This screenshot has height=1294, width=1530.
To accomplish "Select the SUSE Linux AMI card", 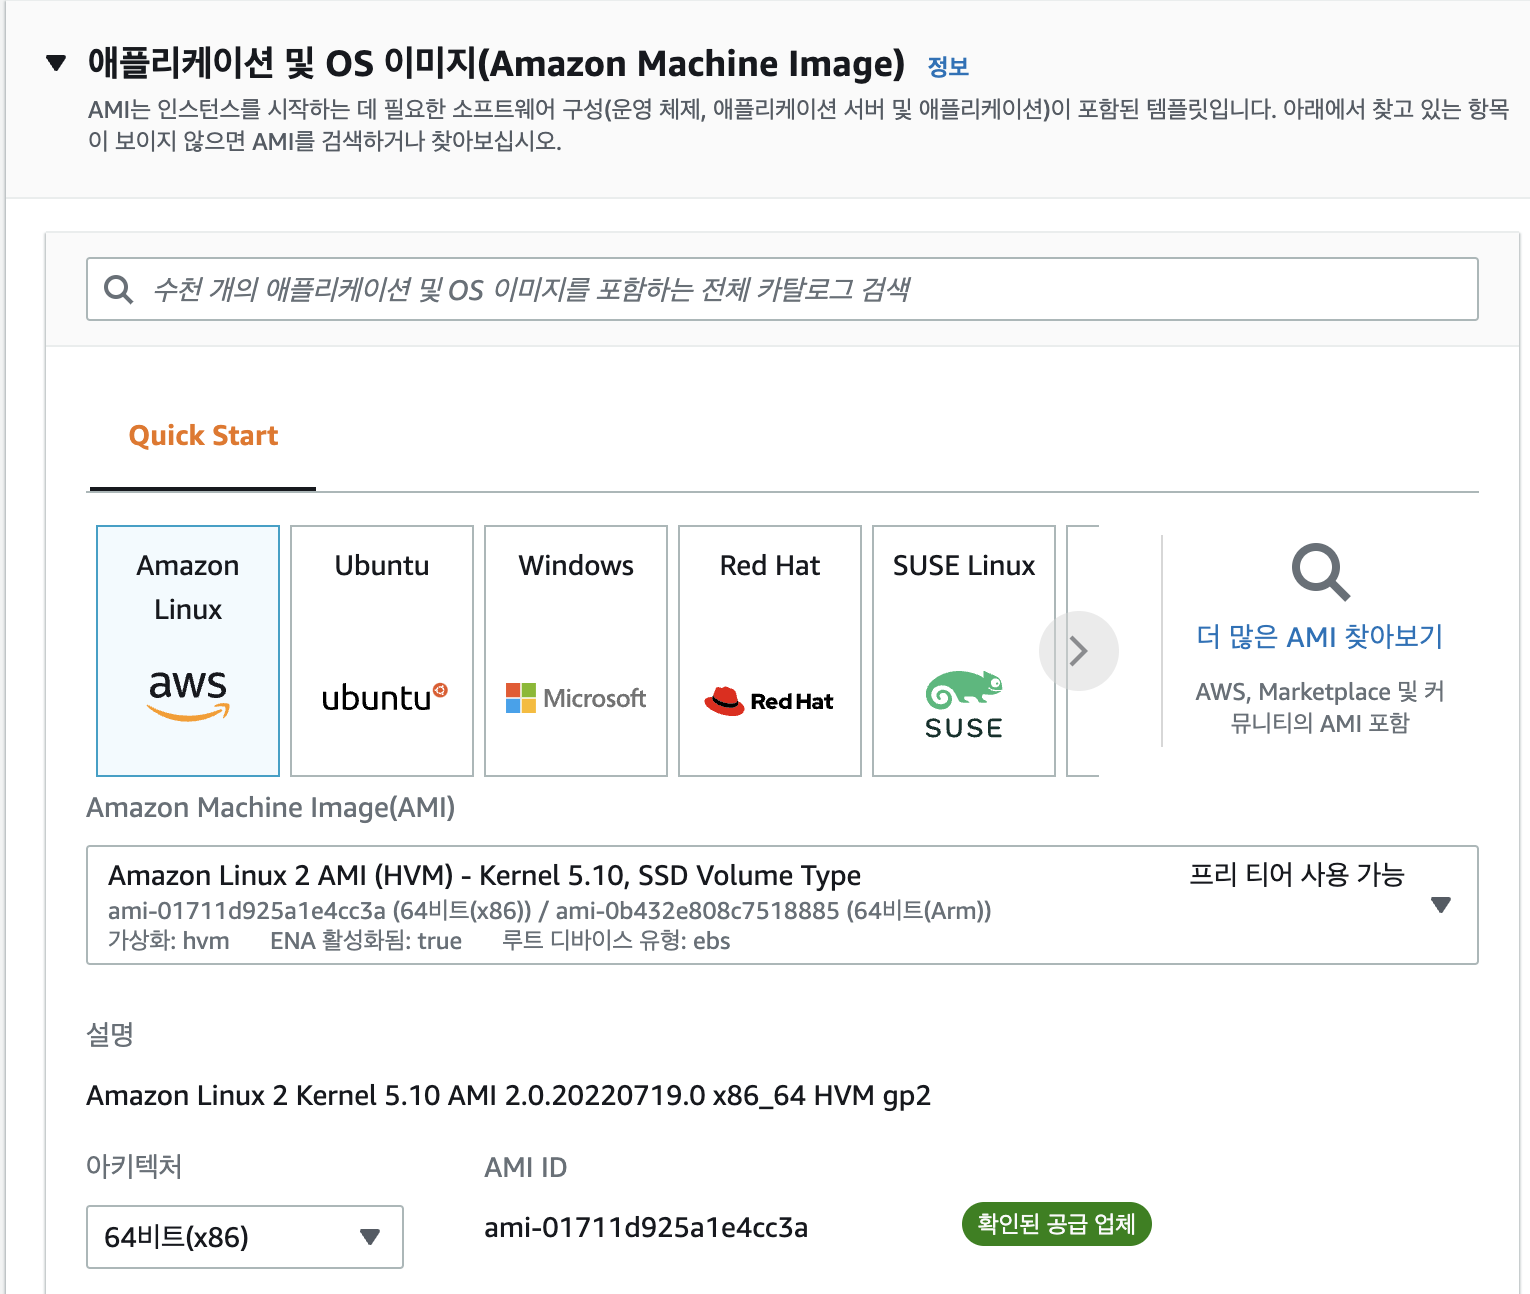I will click(x=964, y=651).
